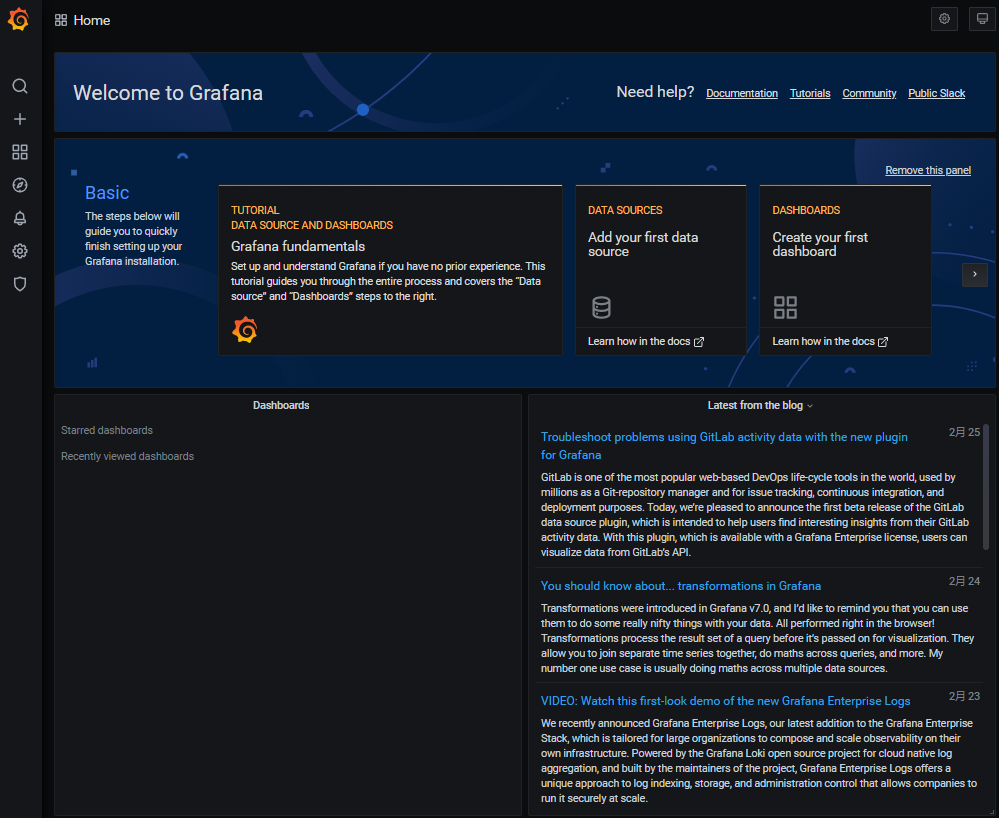Open the Grafana fundamentals tutorial card
The image size is (999, 818).
tap(390, 270)
